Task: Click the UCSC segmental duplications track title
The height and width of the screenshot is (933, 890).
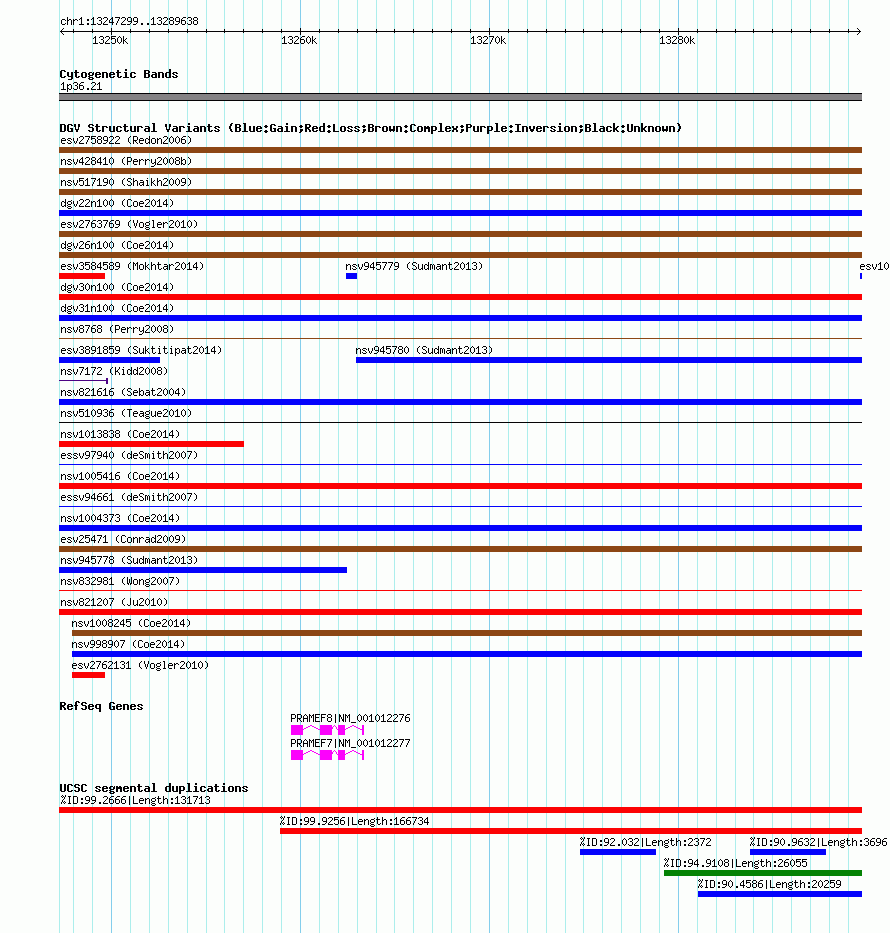Action: (x=154, y=788)
